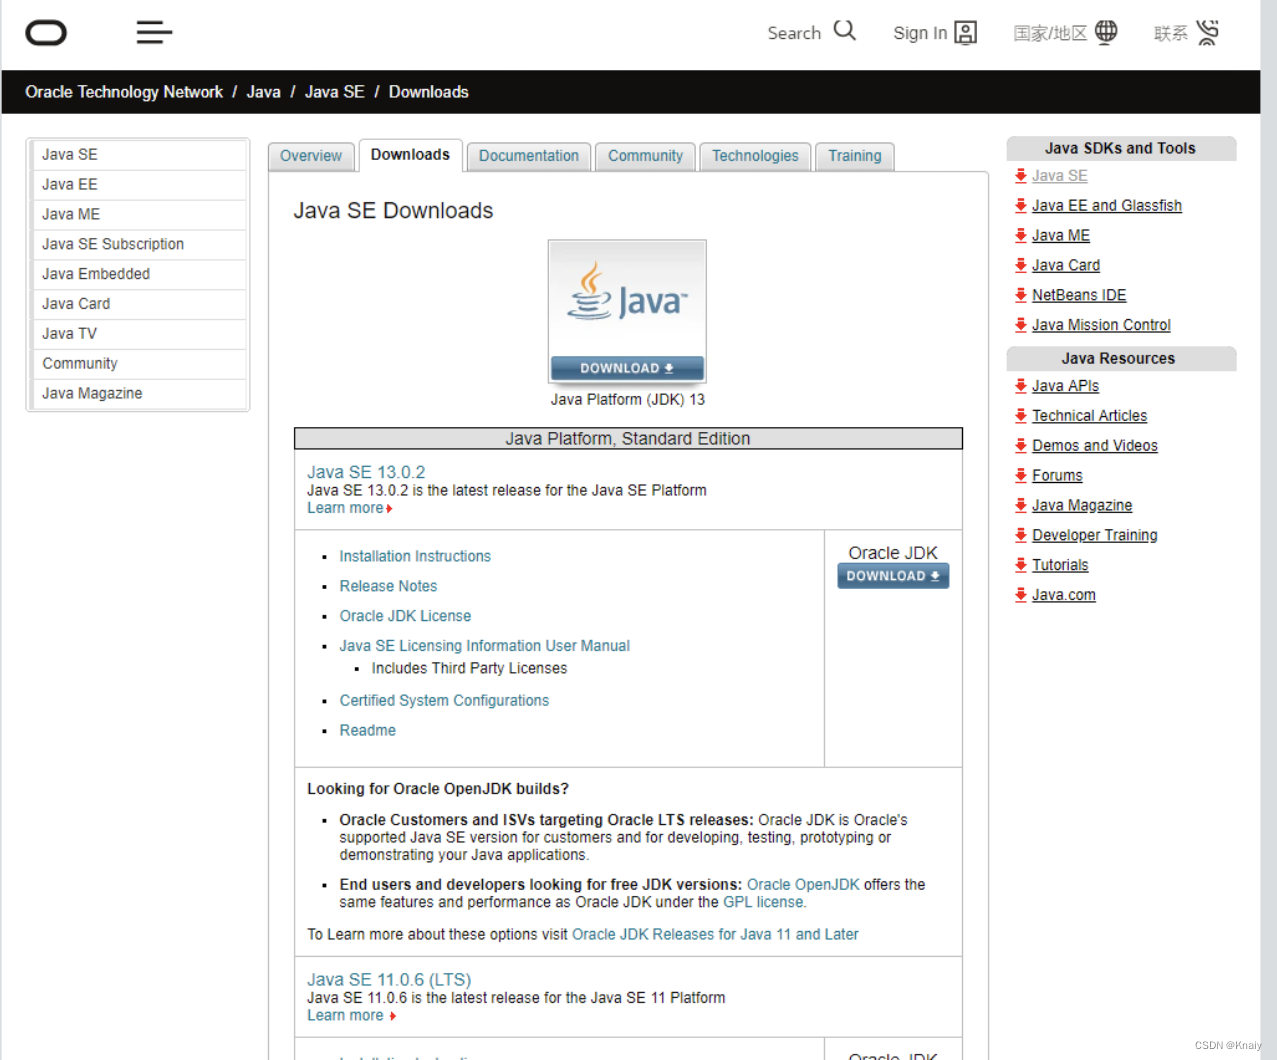Viewport: 1277px width, 1060px height.
Task: Click download arrow icon beside Tutorials
Action: (1021, 565)
